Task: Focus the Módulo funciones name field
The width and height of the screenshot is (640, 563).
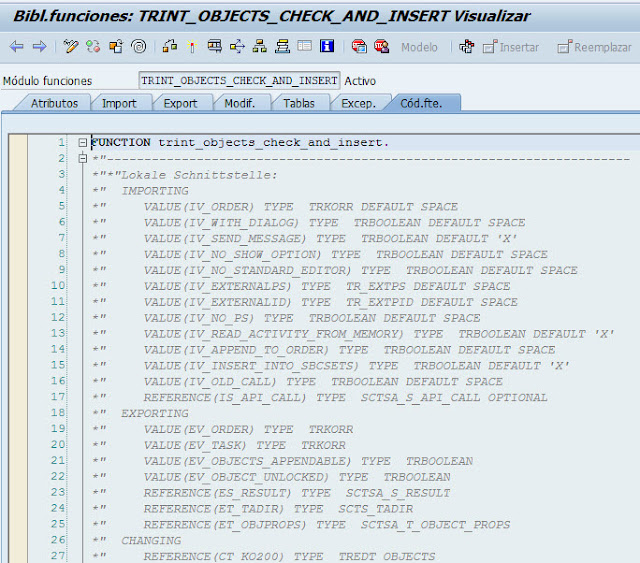Action: pos(239,80)
